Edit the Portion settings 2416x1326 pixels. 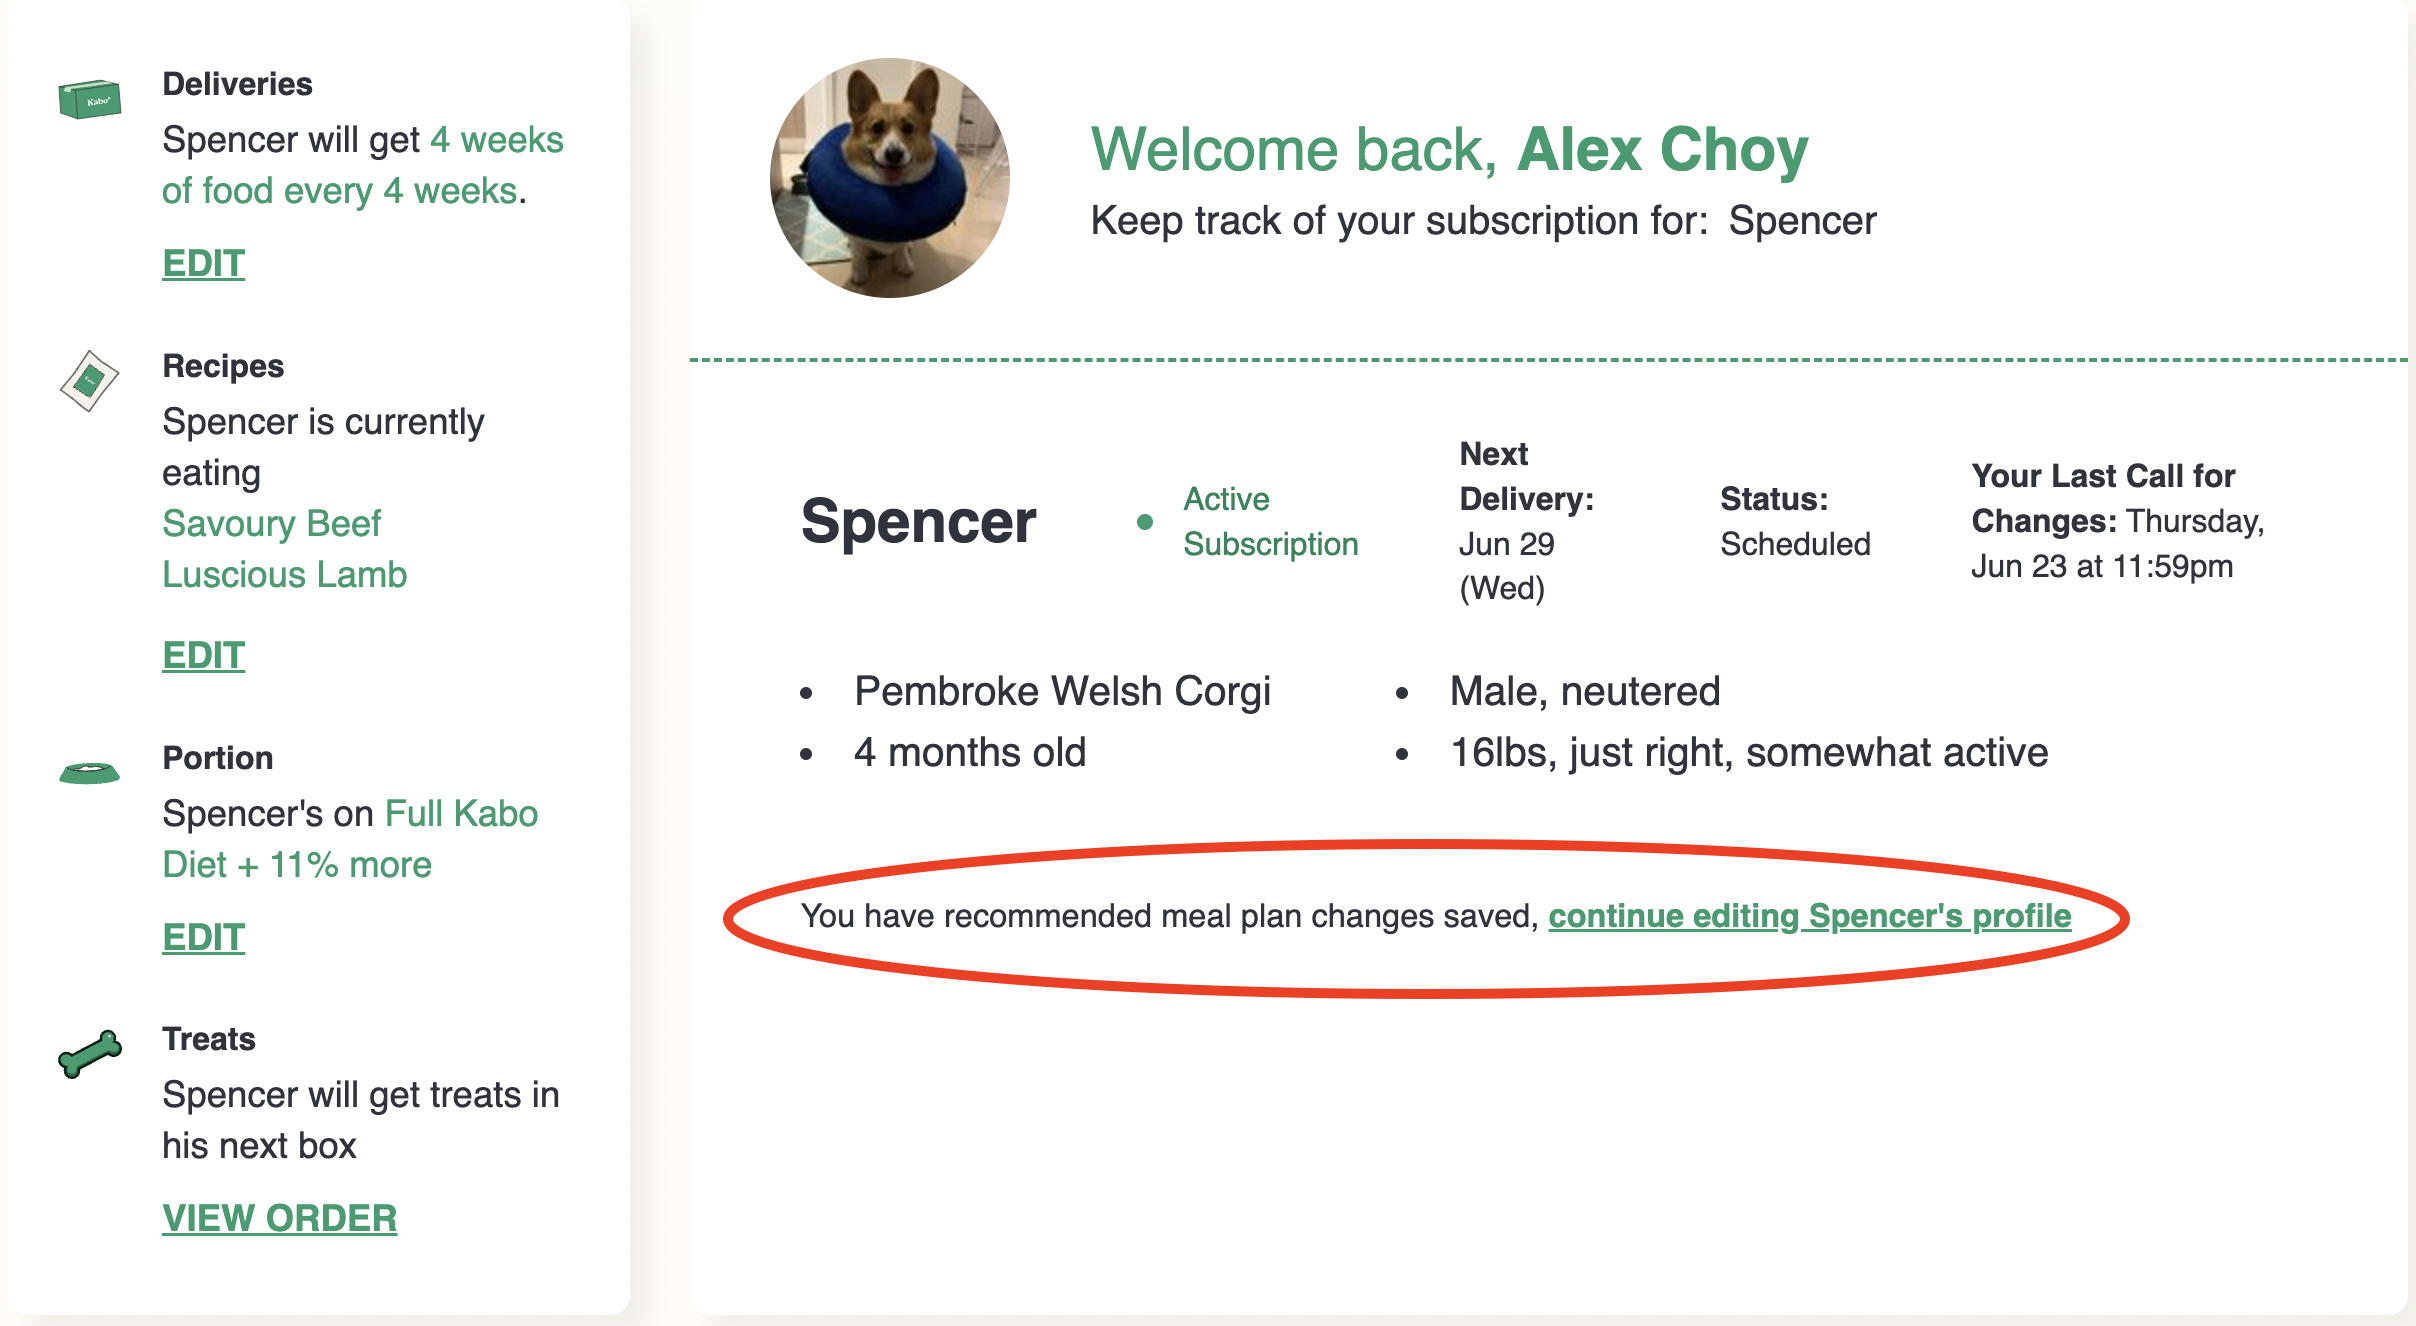tap(203, 937)
